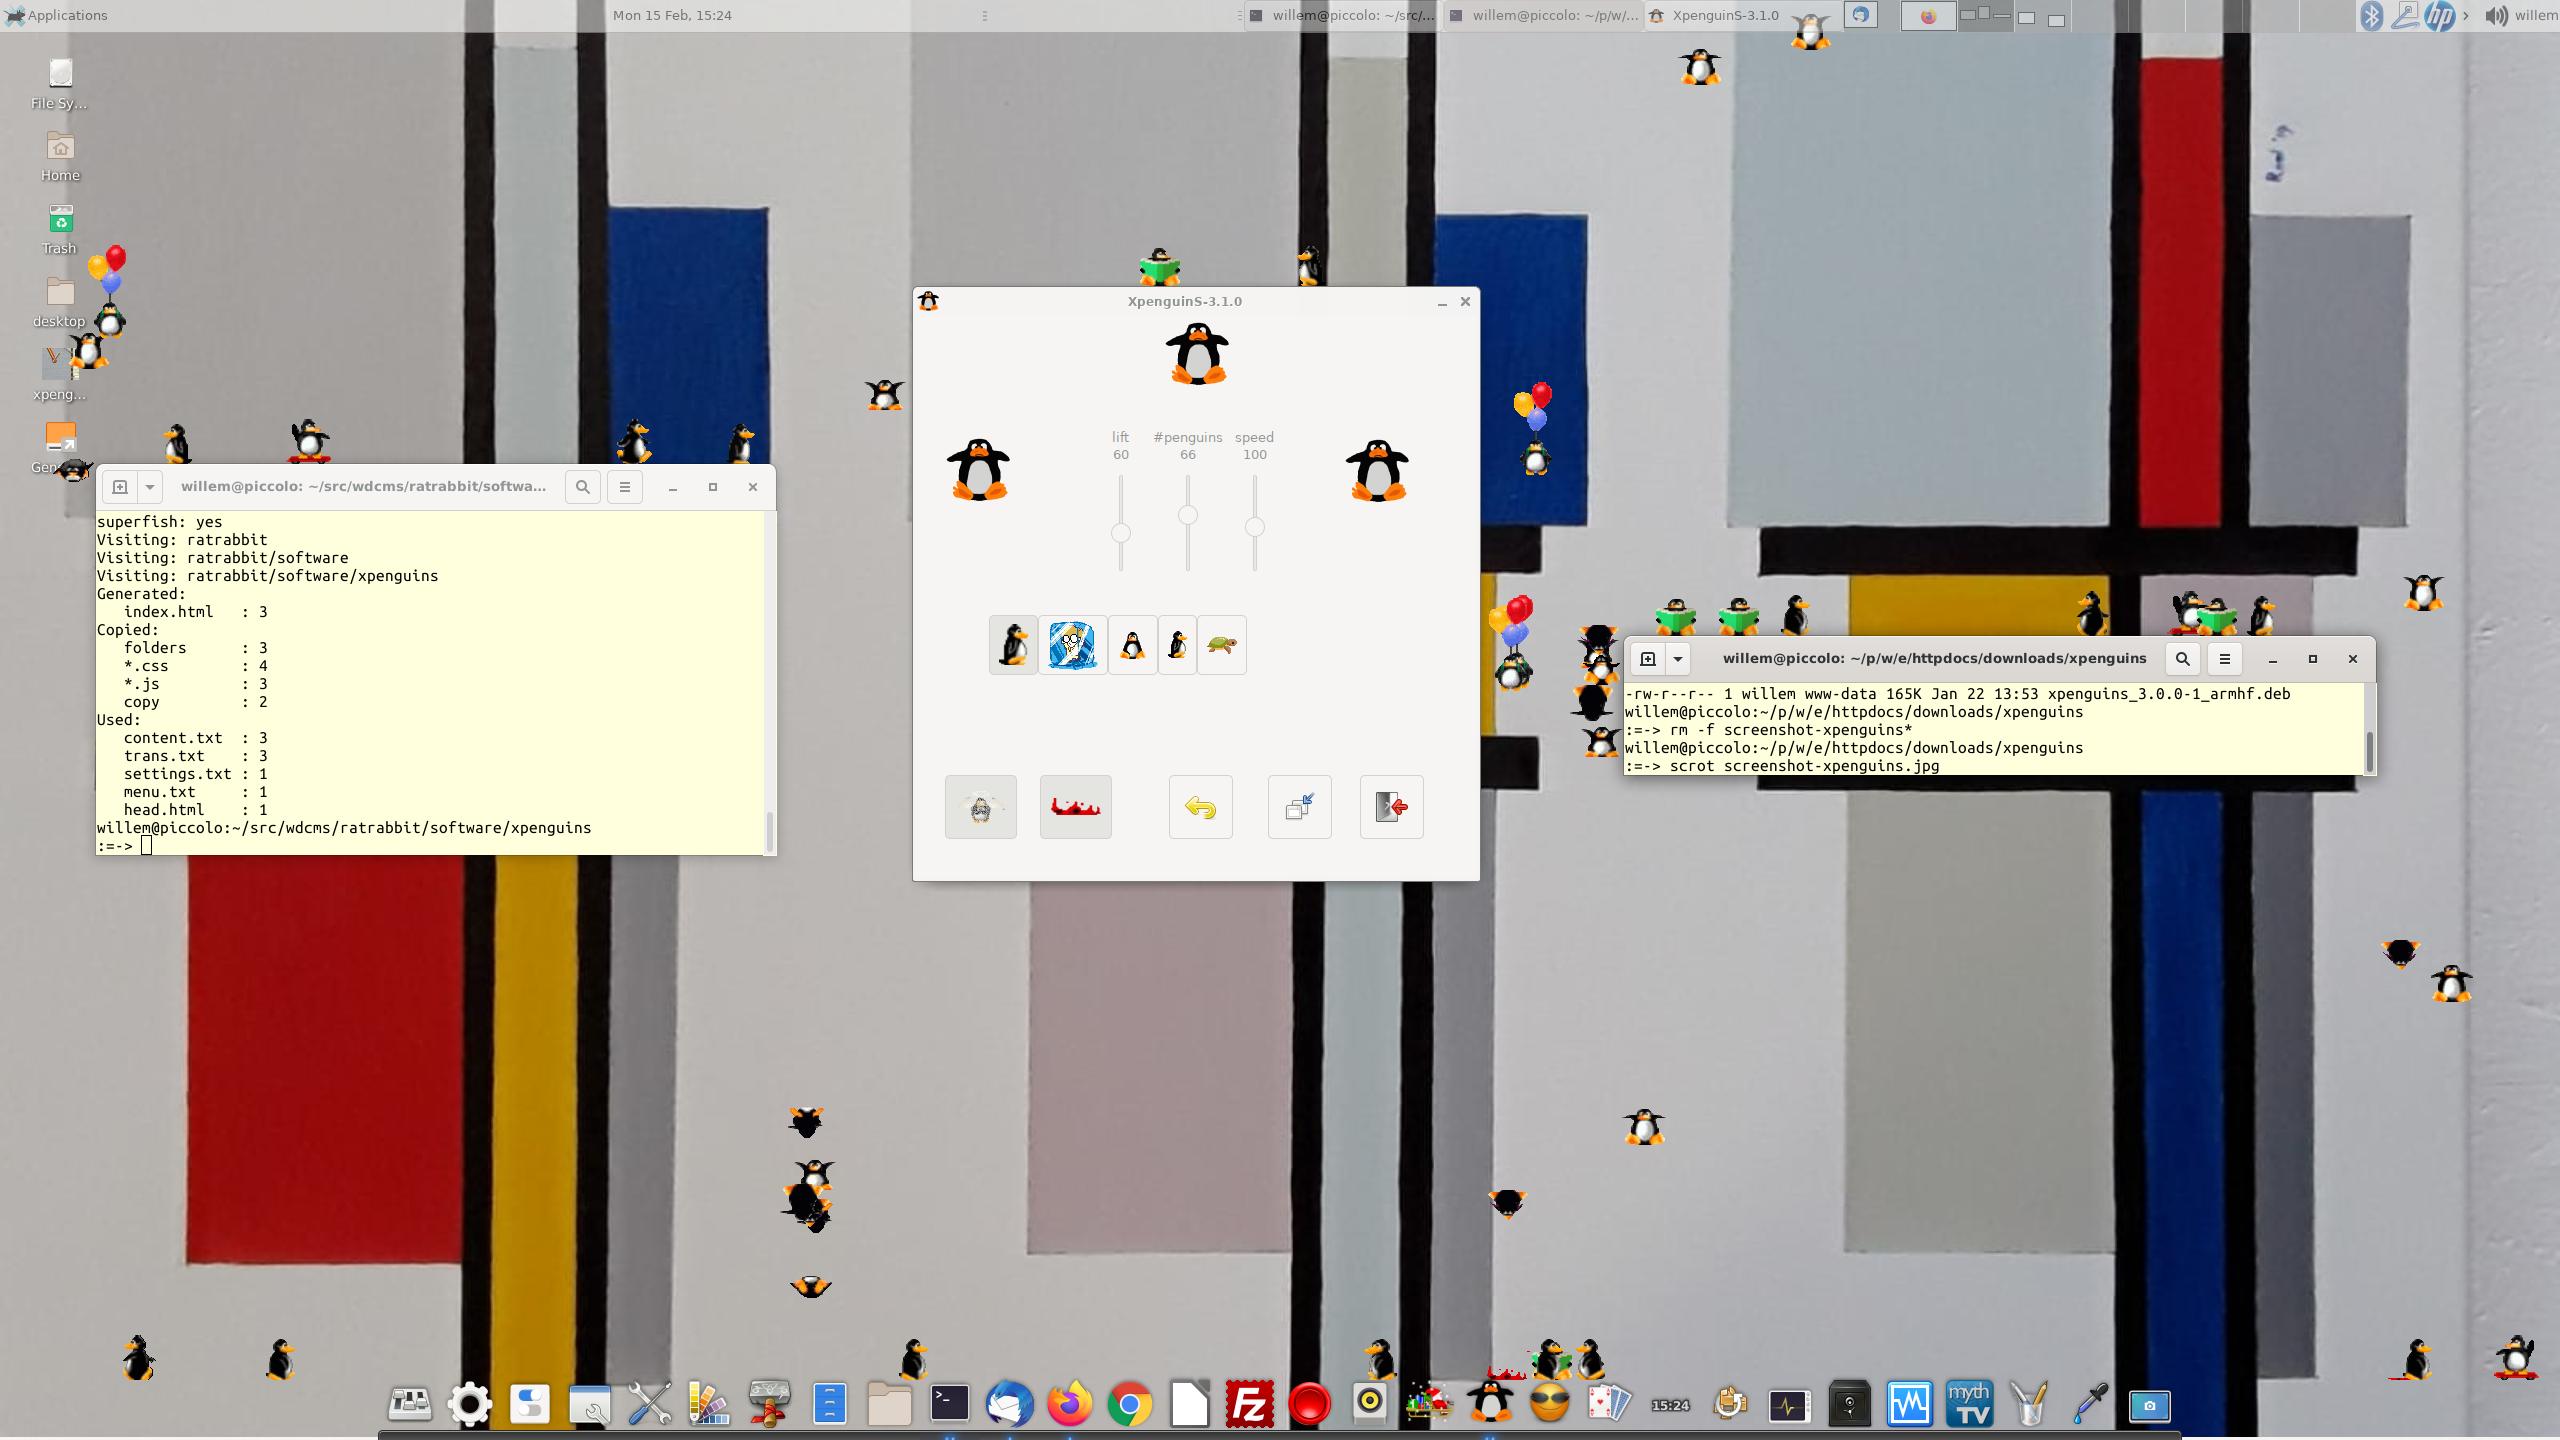The width and height of the screenshot is (2560, 1440).
Task: Switch to the willem@piccolo ~/p/w taskbar window
Action: [1543, 15]
